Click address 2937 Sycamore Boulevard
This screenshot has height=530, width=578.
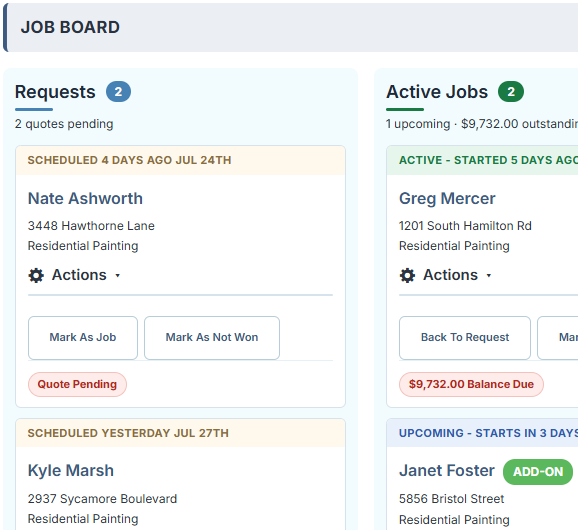click(102, 499)
